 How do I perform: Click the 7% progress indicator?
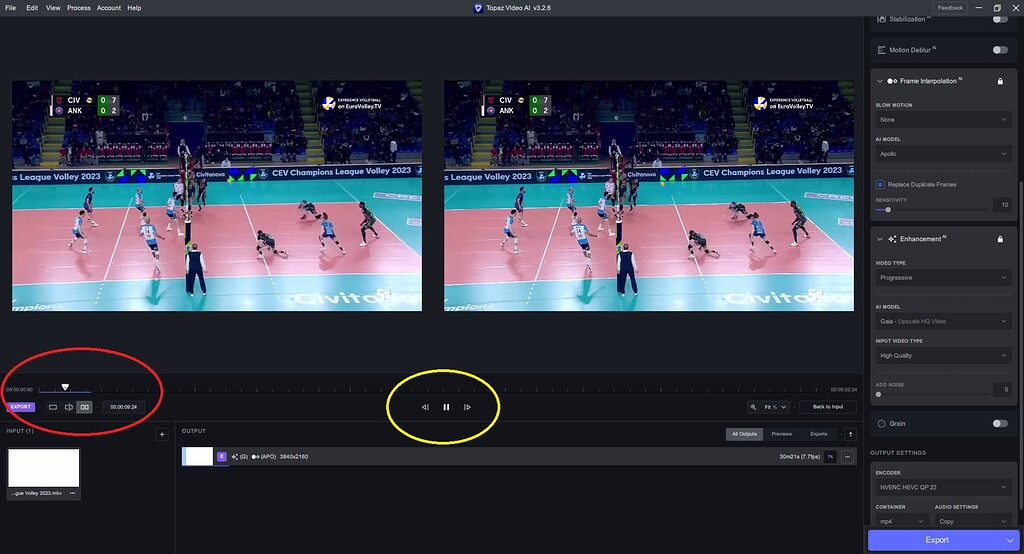[830, 457]
